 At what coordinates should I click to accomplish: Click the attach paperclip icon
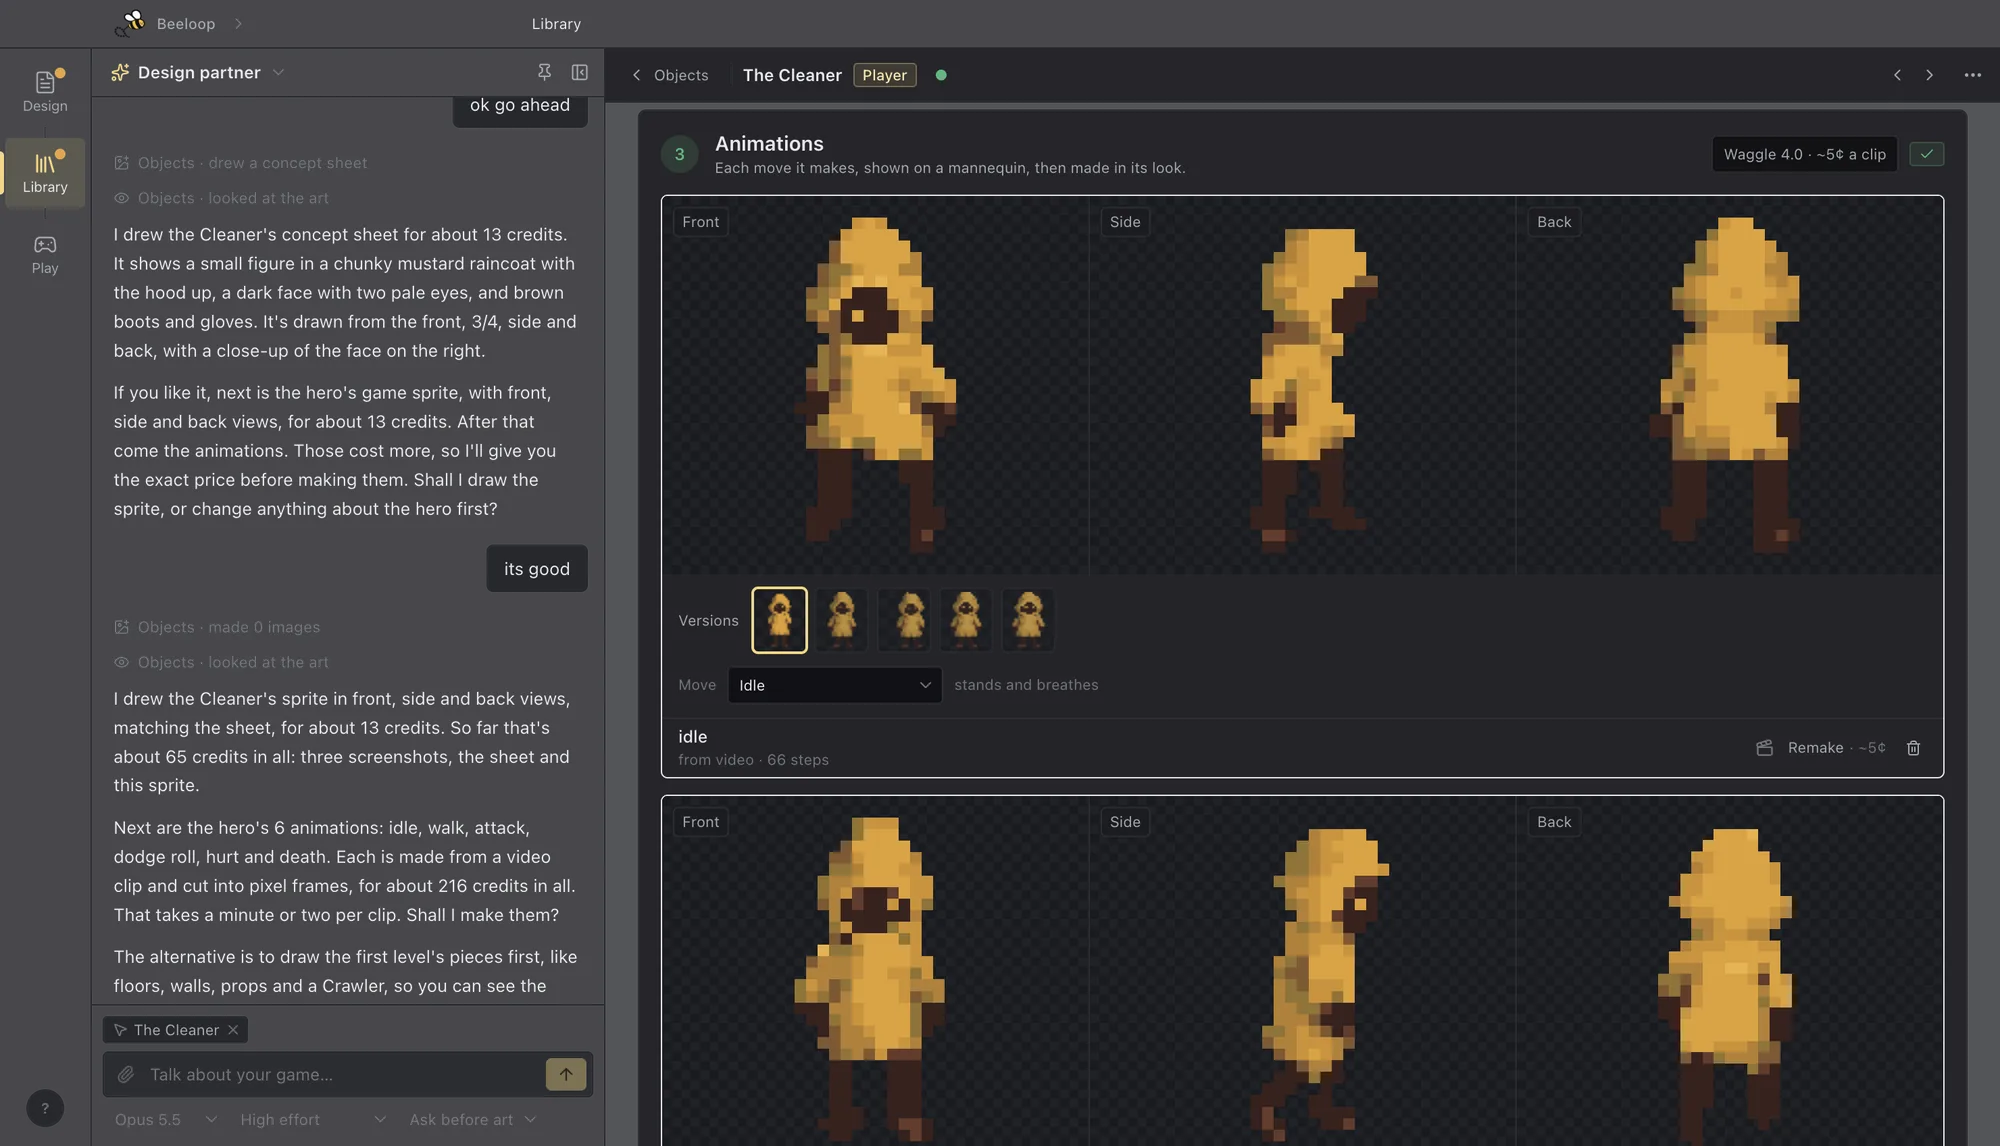pyautogui.click(x=126, y=1075)
